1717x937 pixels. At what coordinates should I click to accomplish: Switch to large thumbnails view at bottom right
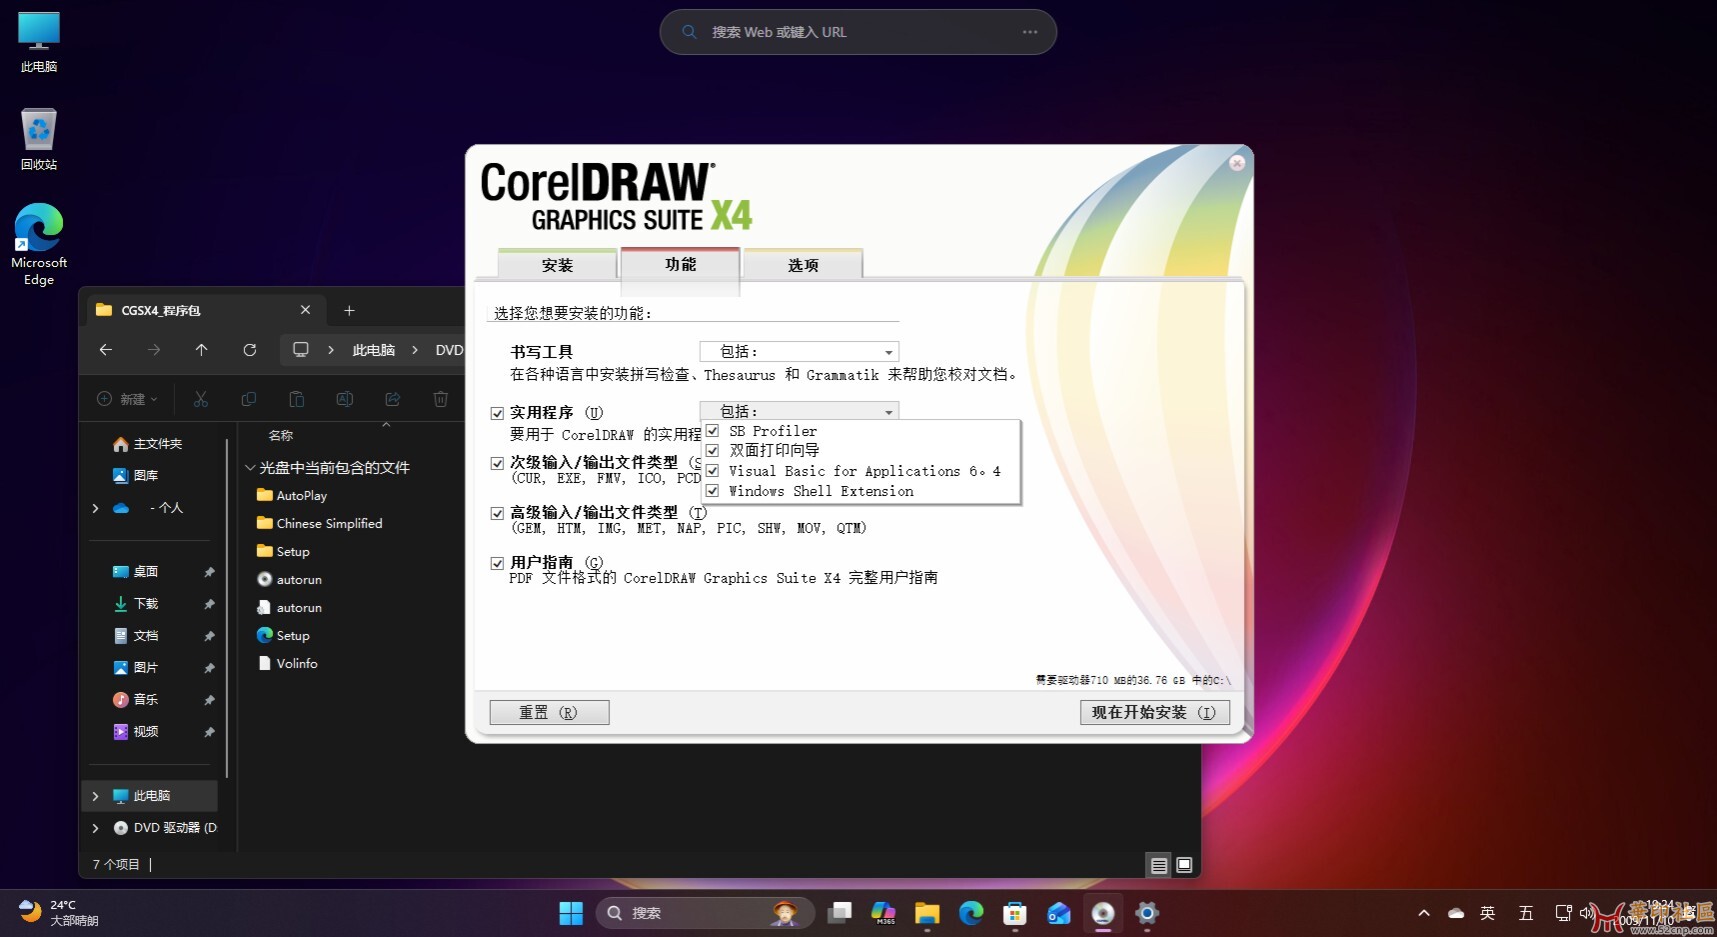coord(1184,865)
